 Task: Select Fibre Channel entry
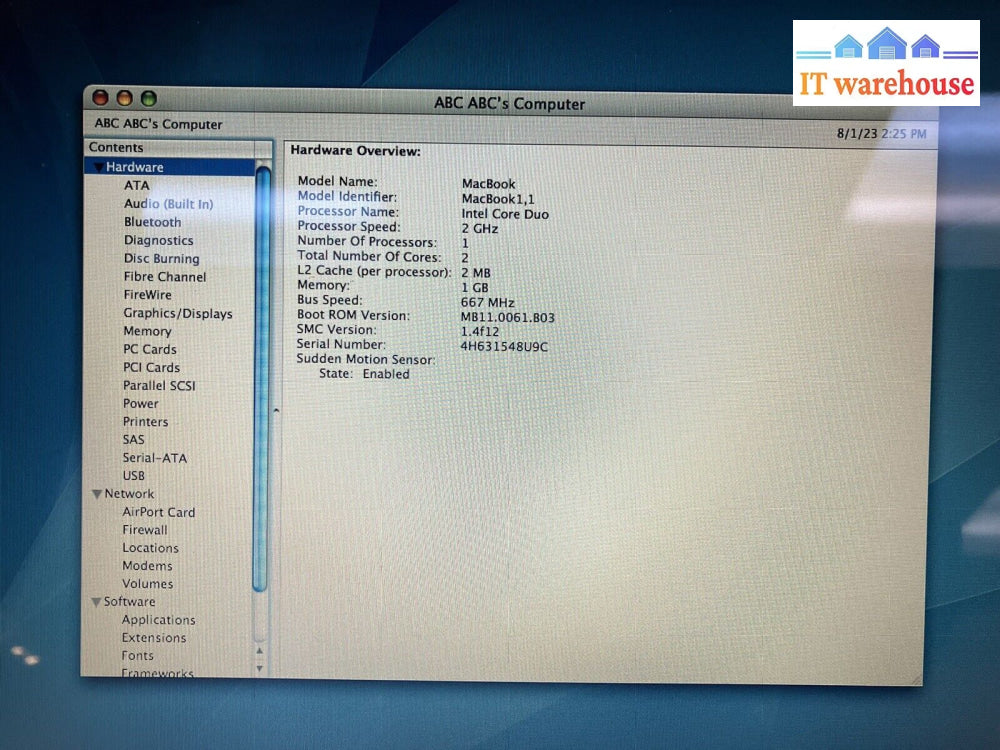[165, 277]
